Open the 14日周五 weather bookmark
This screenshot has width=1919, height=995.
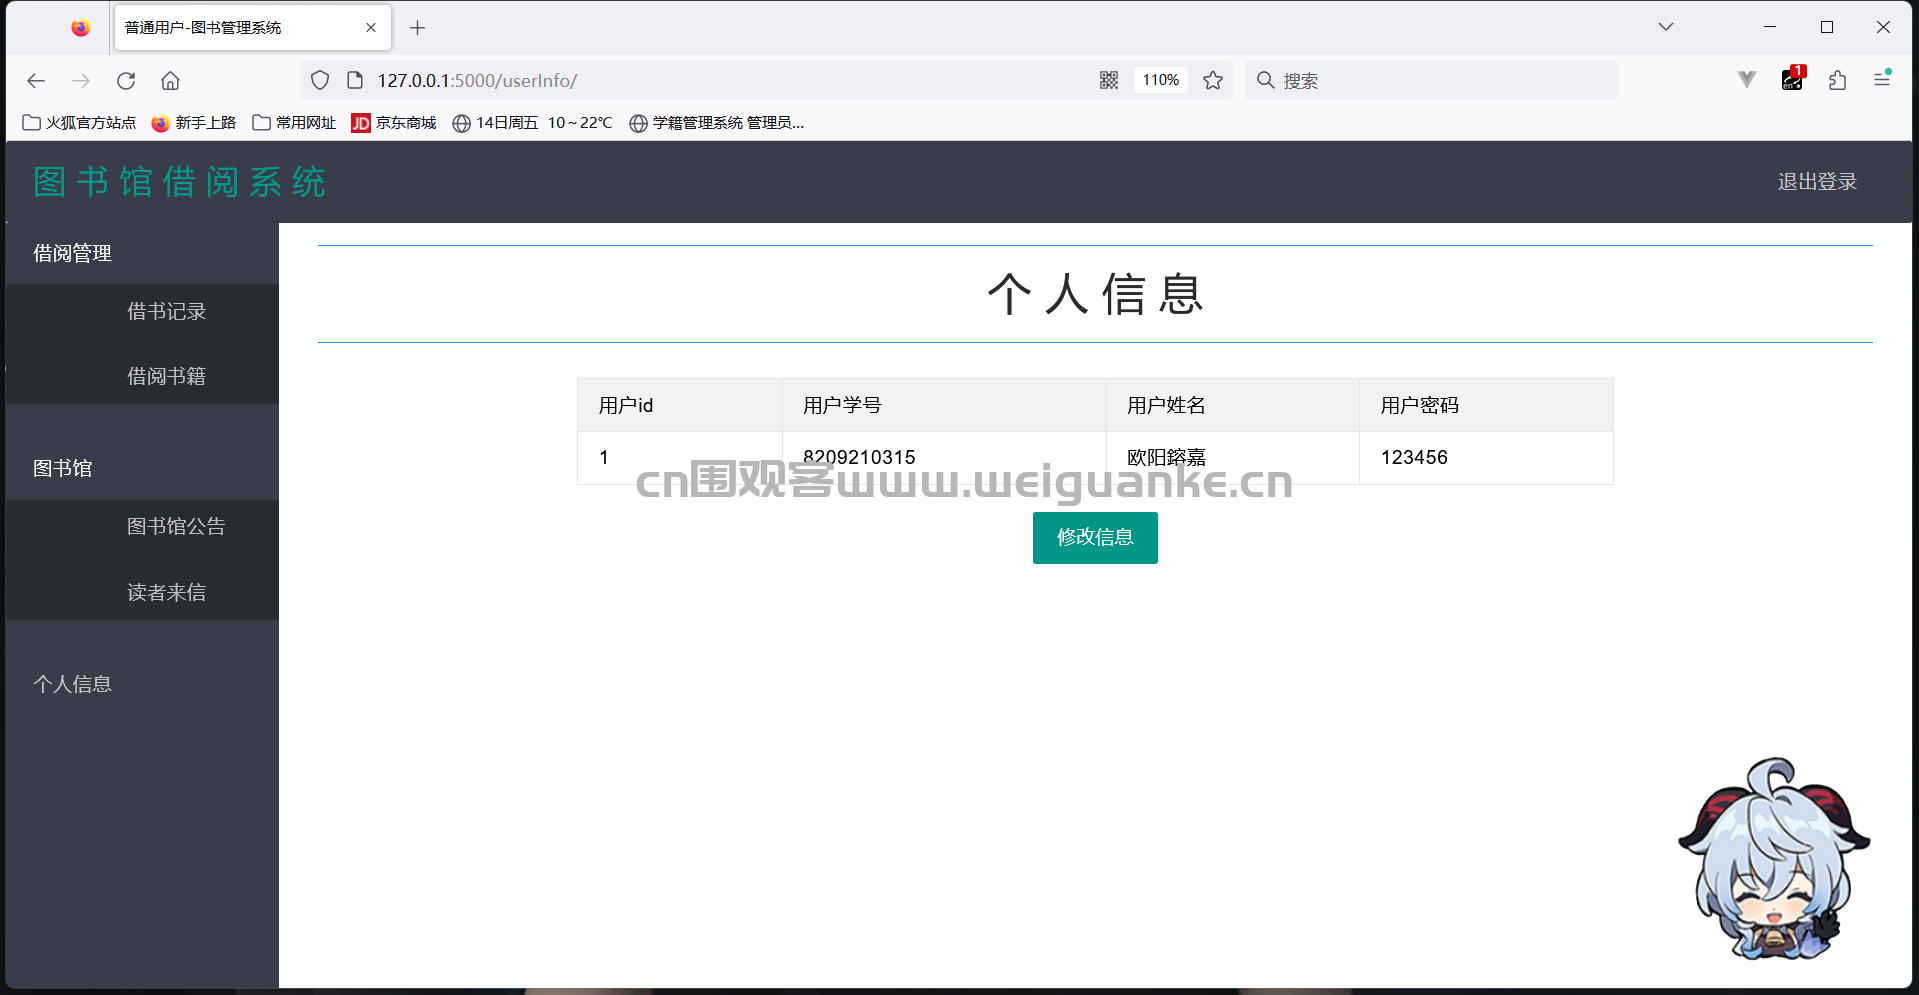click(x=532, y=123)
